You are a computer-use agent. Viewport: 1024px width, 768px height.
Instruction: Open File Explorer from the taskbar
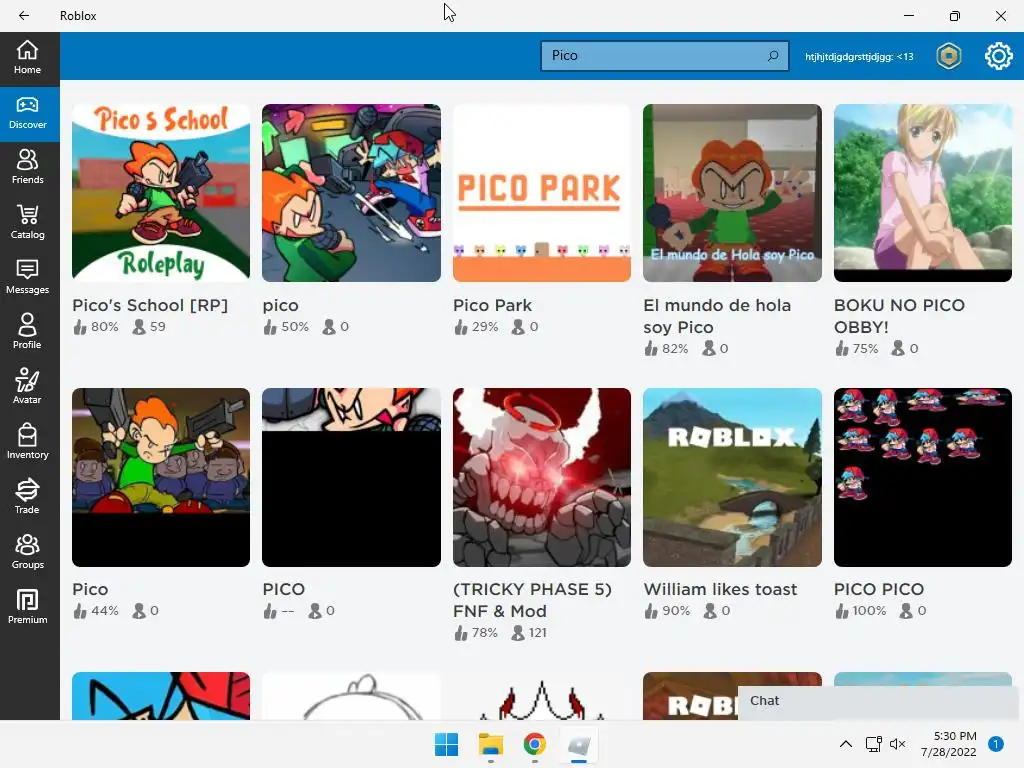pos(490,744)
